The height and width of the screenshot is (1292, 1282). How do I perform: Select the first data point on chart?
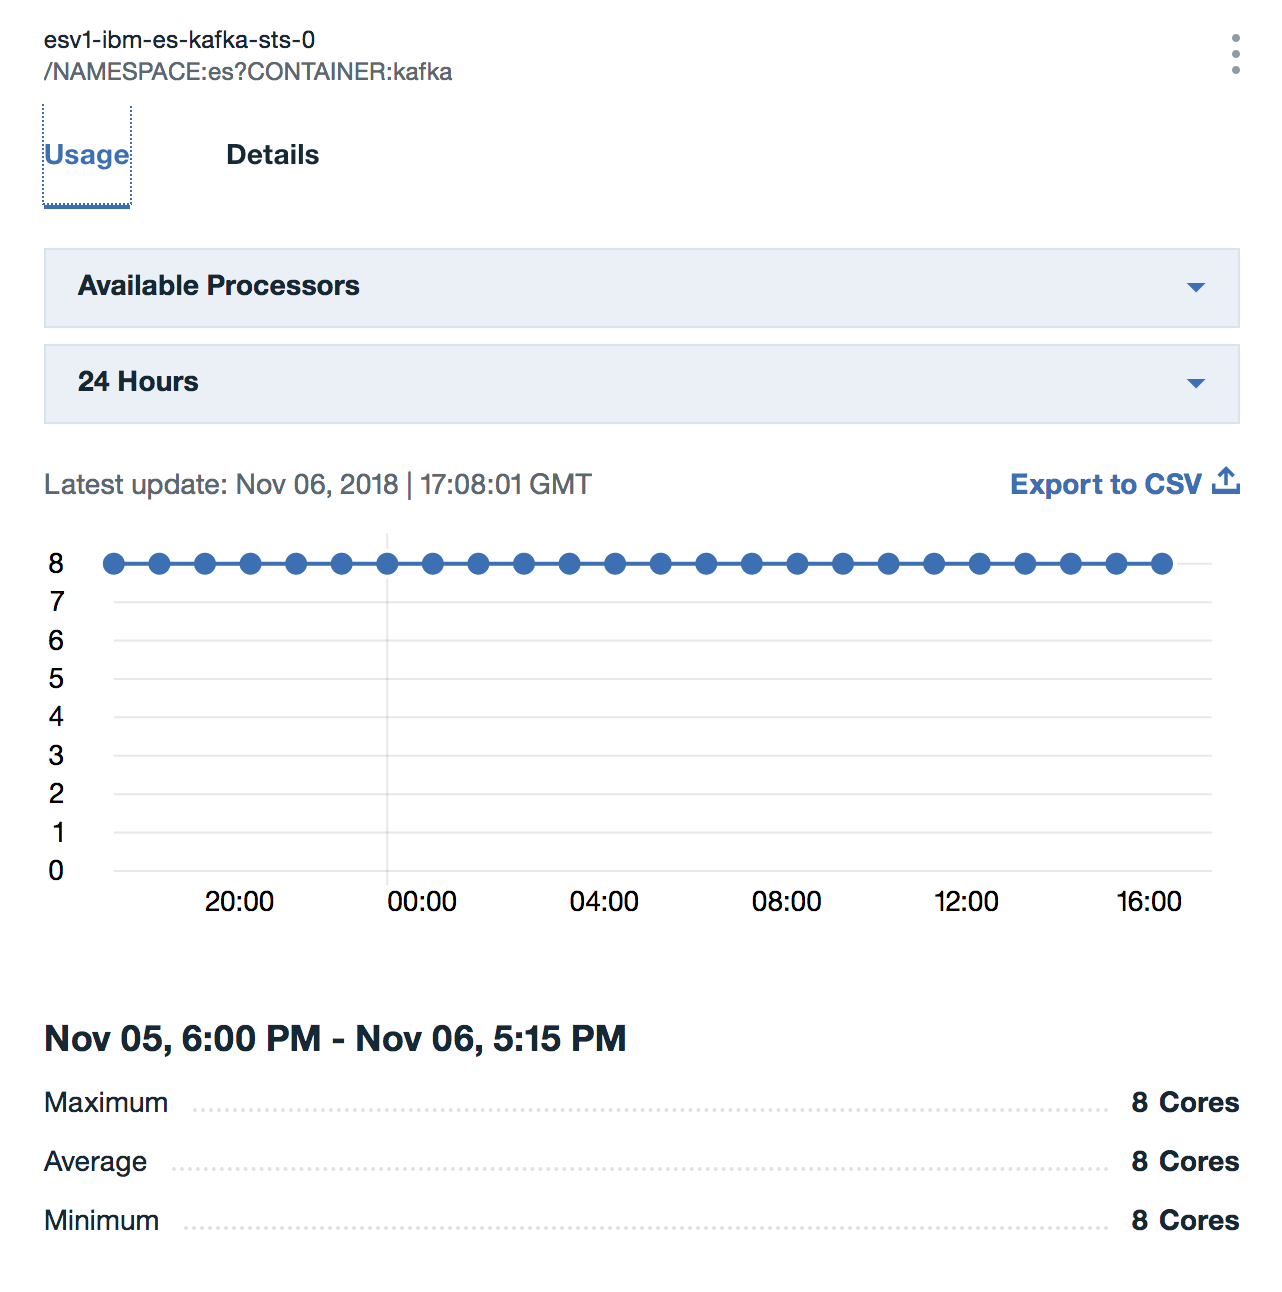point(114,564)
